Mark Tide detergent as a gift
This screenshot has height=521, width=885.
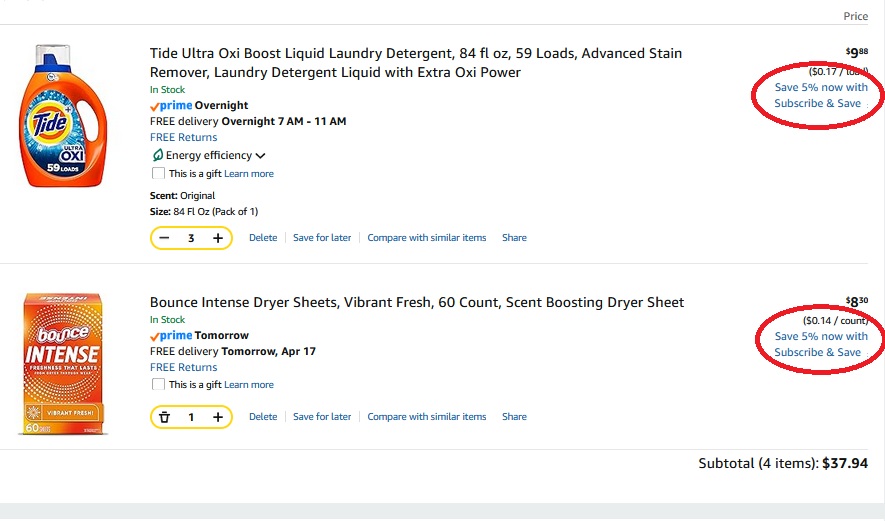158,174
